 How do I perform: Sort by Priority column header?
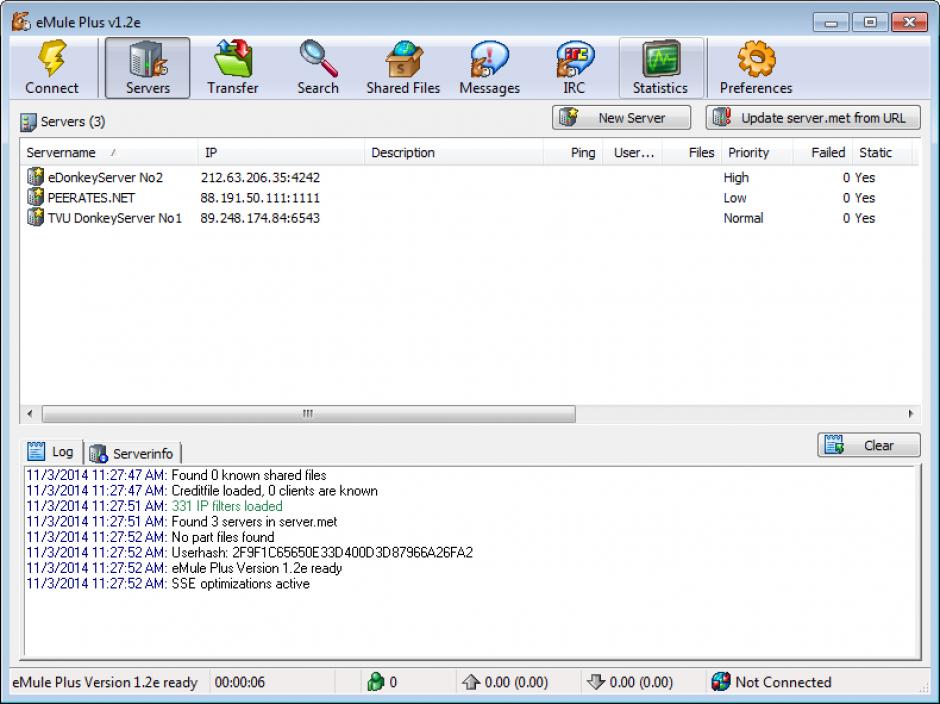point(757,152)
